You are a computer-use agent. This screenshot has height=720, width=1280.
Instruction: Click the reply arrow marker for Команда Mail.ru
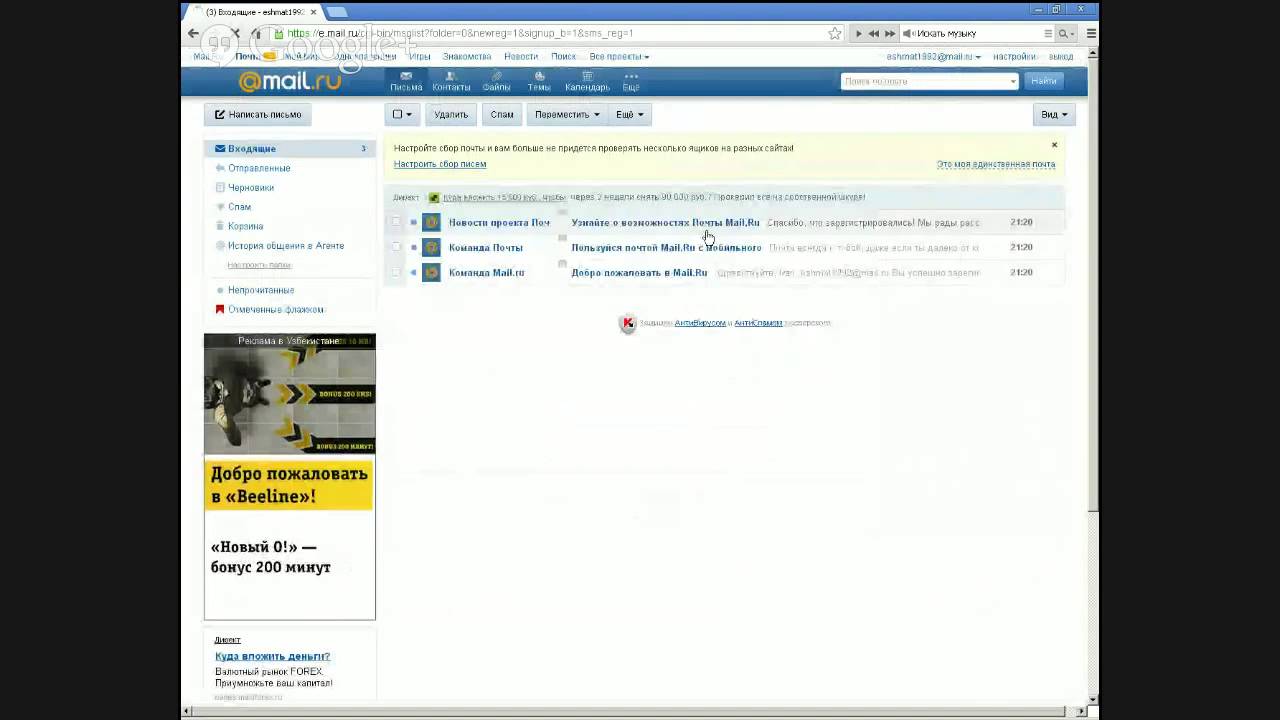pos(413,272)
